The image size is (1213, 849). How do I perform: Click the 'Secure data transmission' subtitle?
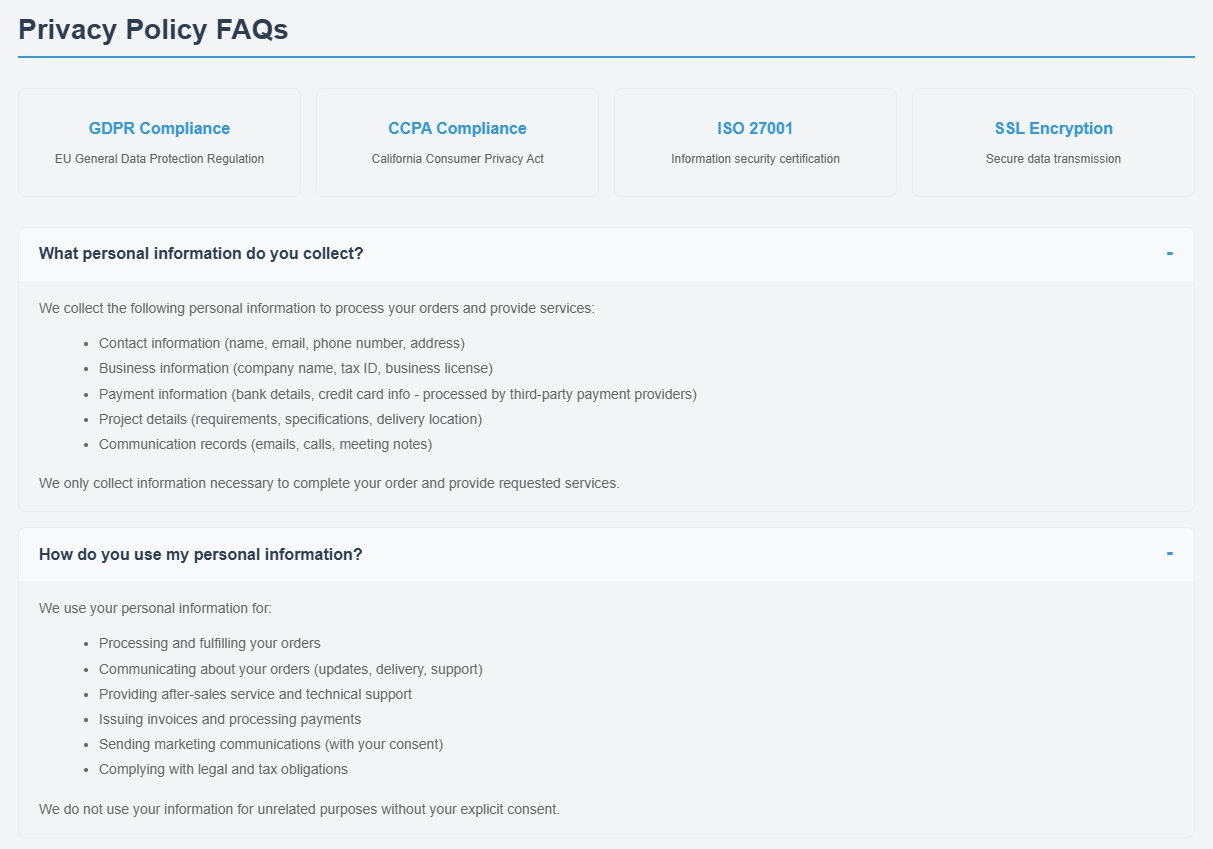click(1053, 159)
